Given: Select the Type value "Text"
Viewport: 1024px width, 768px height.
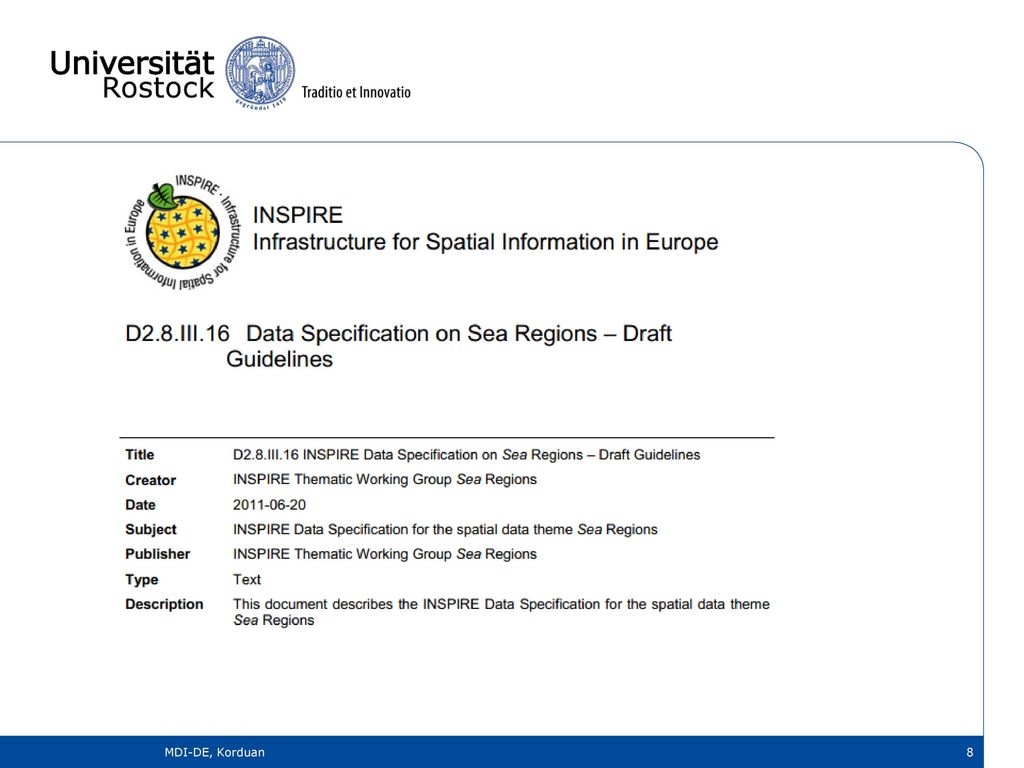Looking at the screenshot, I should (x=247, y=579).
